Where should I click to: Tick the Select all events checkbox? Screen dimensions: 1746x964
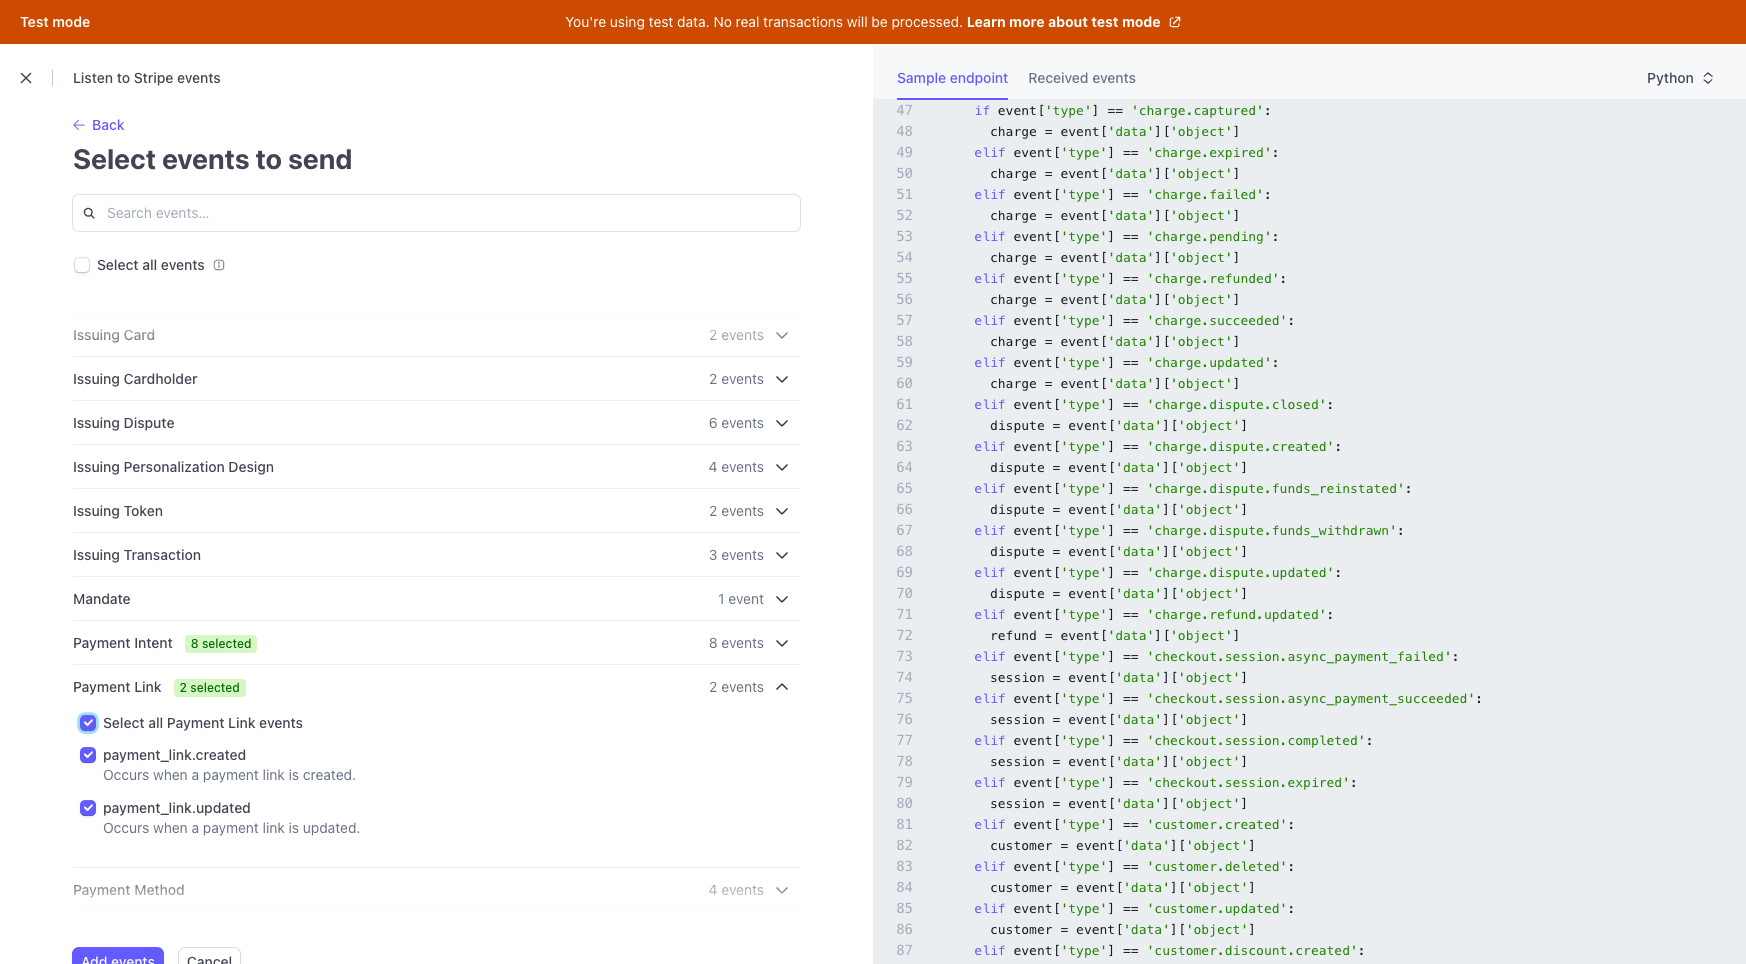tap(82, 265)
